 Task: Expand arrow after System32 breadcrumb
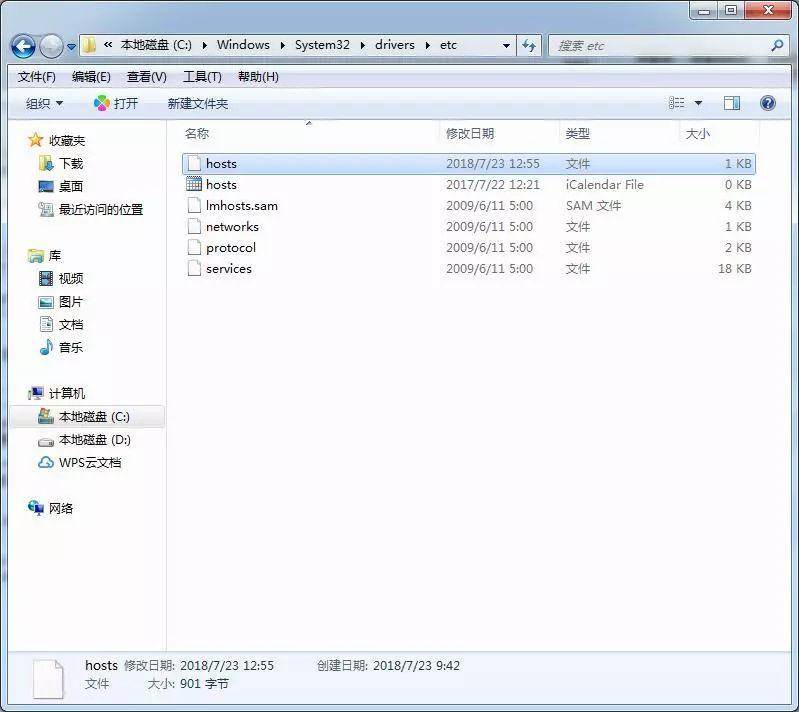(362, 45)
